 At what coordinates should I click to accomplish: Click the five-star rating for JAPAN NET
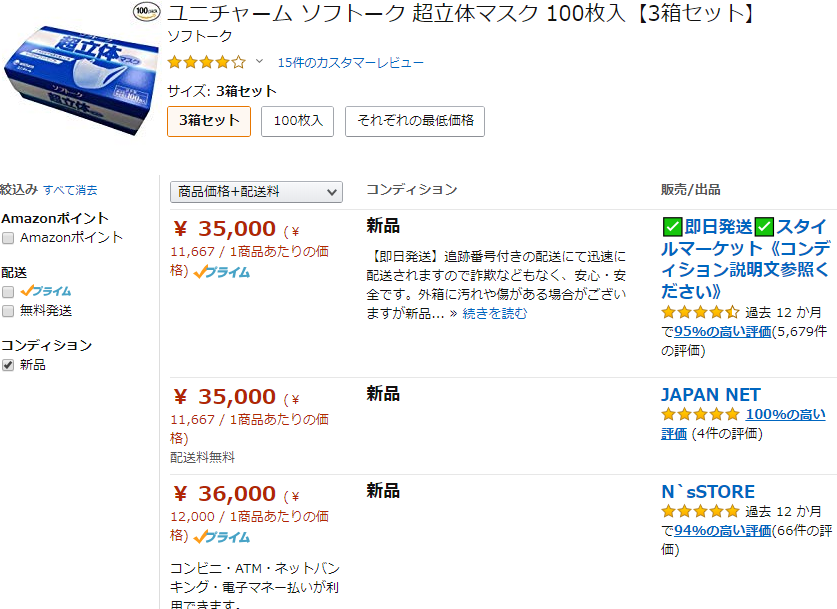(700, 415)
